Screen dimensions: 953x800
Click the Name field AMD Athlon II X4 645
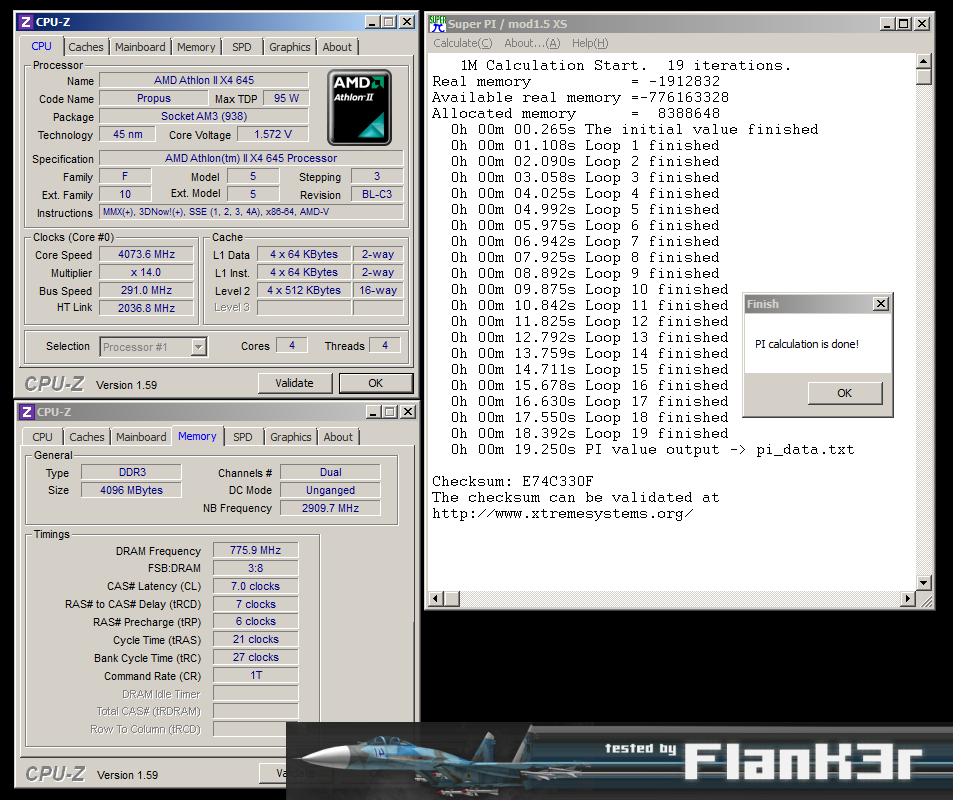204,80
